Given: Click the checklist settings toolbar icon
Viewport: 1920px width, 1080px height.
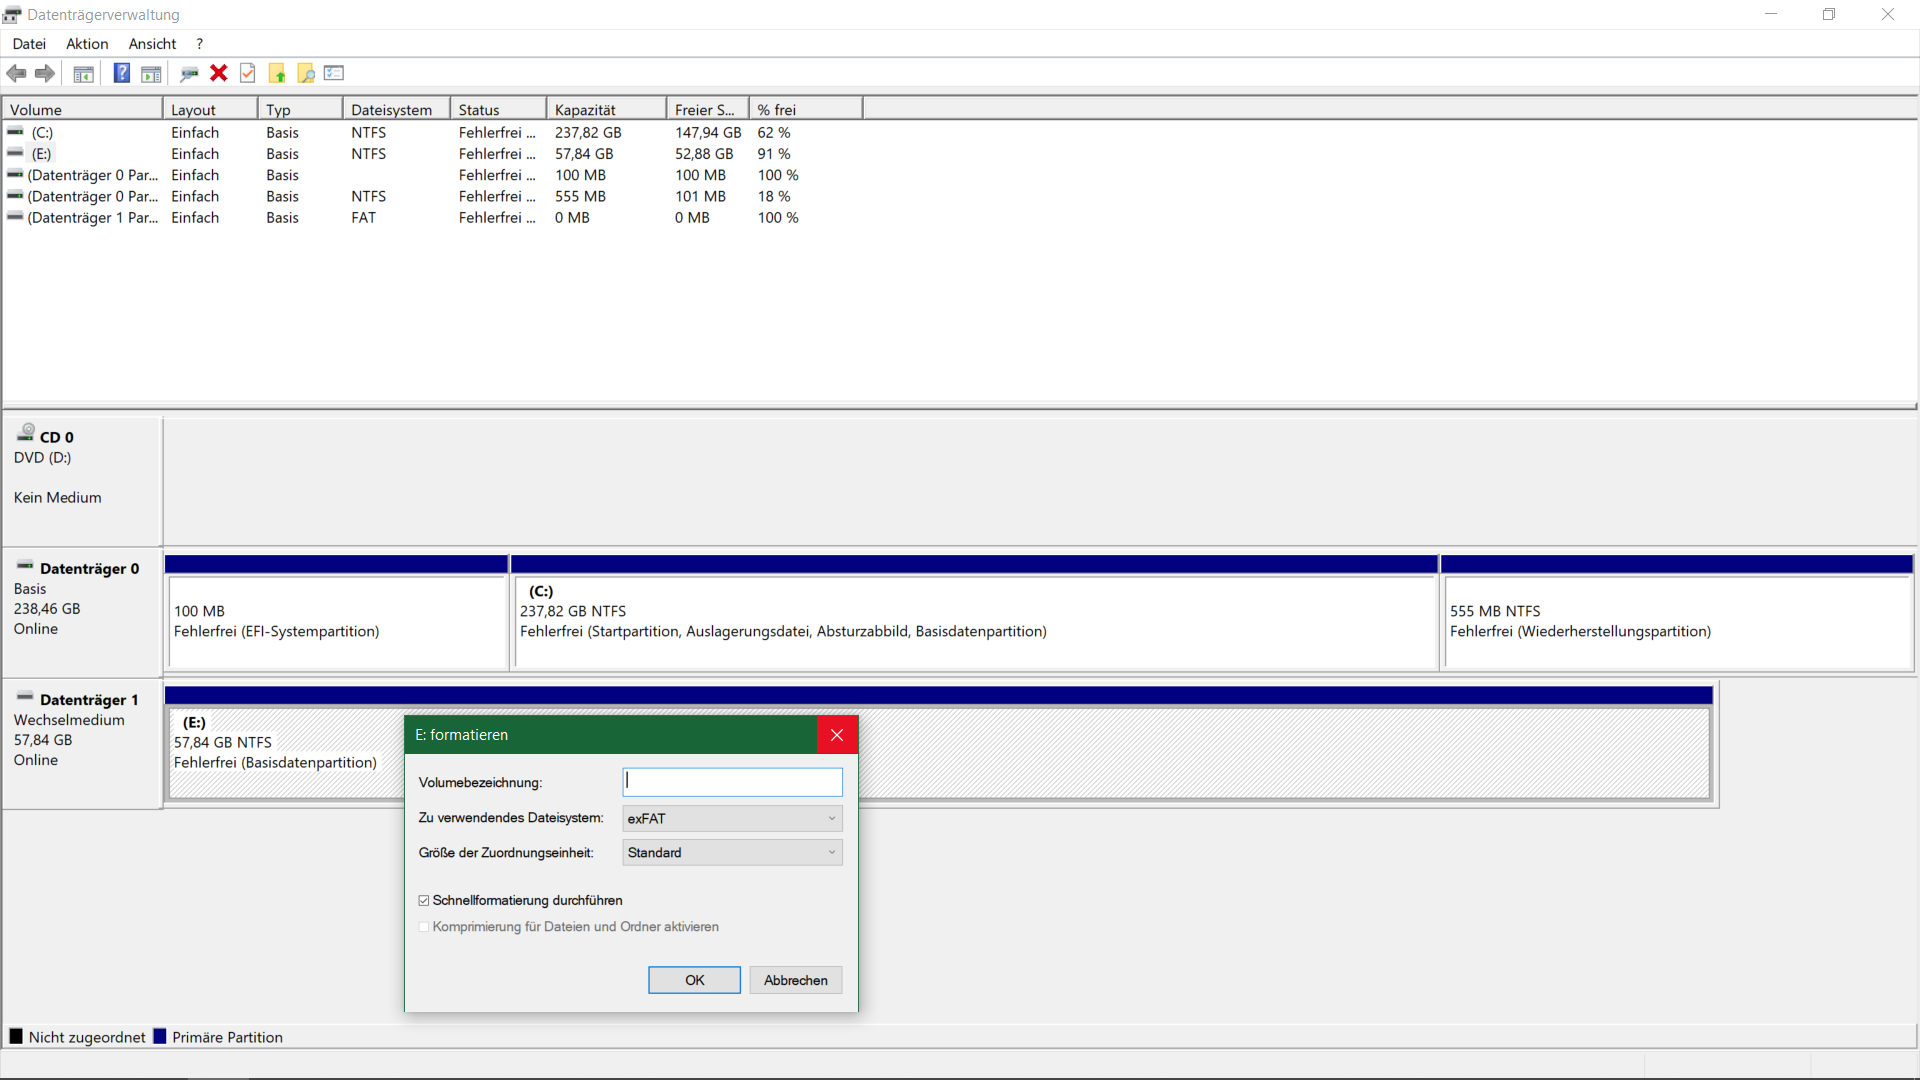Looking at the screenshot, I should pyautogui.click(x=334, y=73).
